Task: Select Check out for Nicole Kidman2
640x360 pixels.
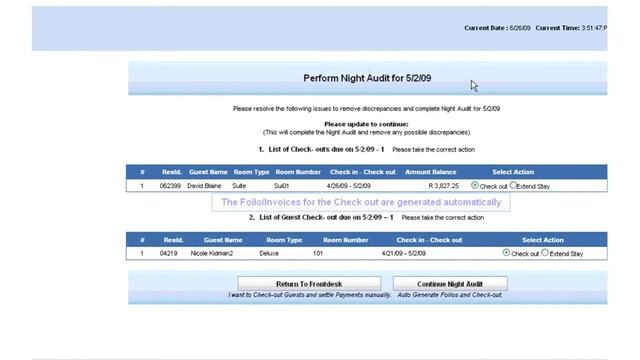Action: pos(506,253)
